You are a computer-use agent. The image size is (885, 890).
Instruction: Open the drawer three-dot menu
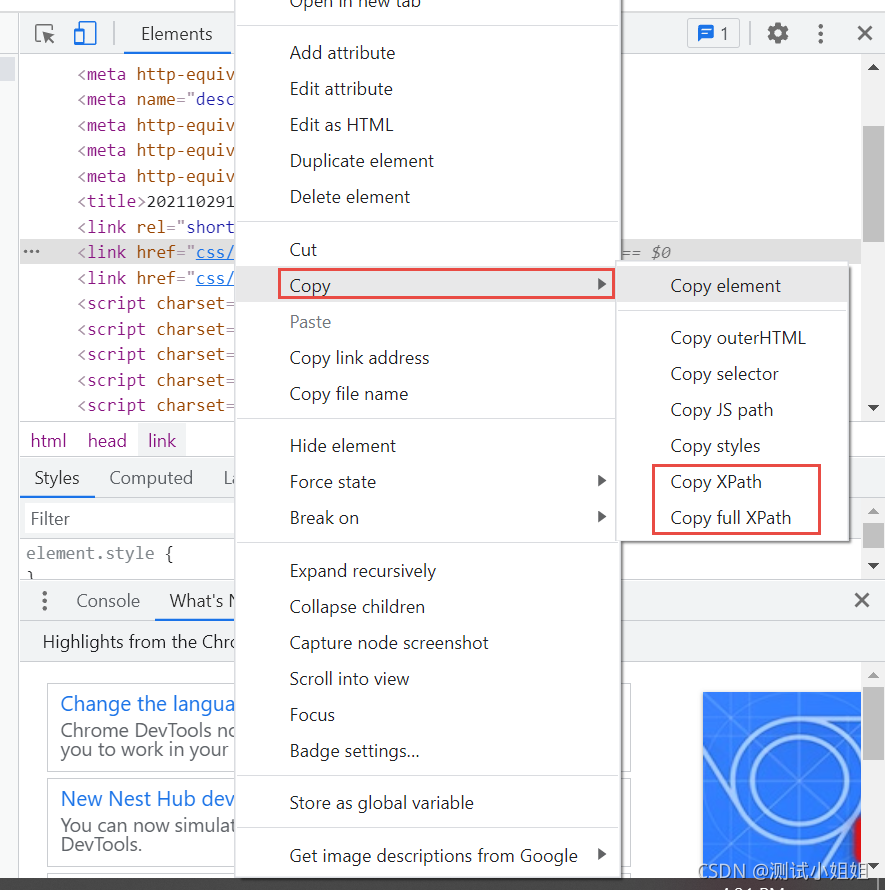tap(44, 601)
